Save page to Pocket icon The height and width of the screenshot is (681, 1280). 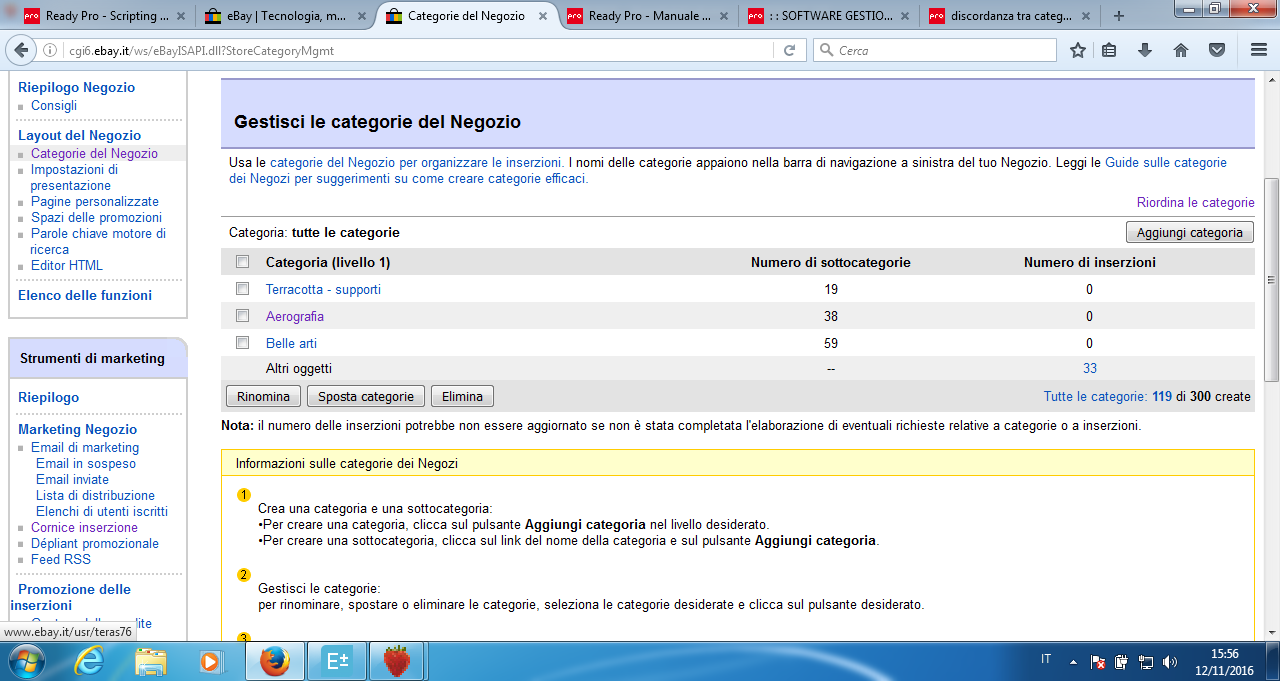[x=1217, y=50]
